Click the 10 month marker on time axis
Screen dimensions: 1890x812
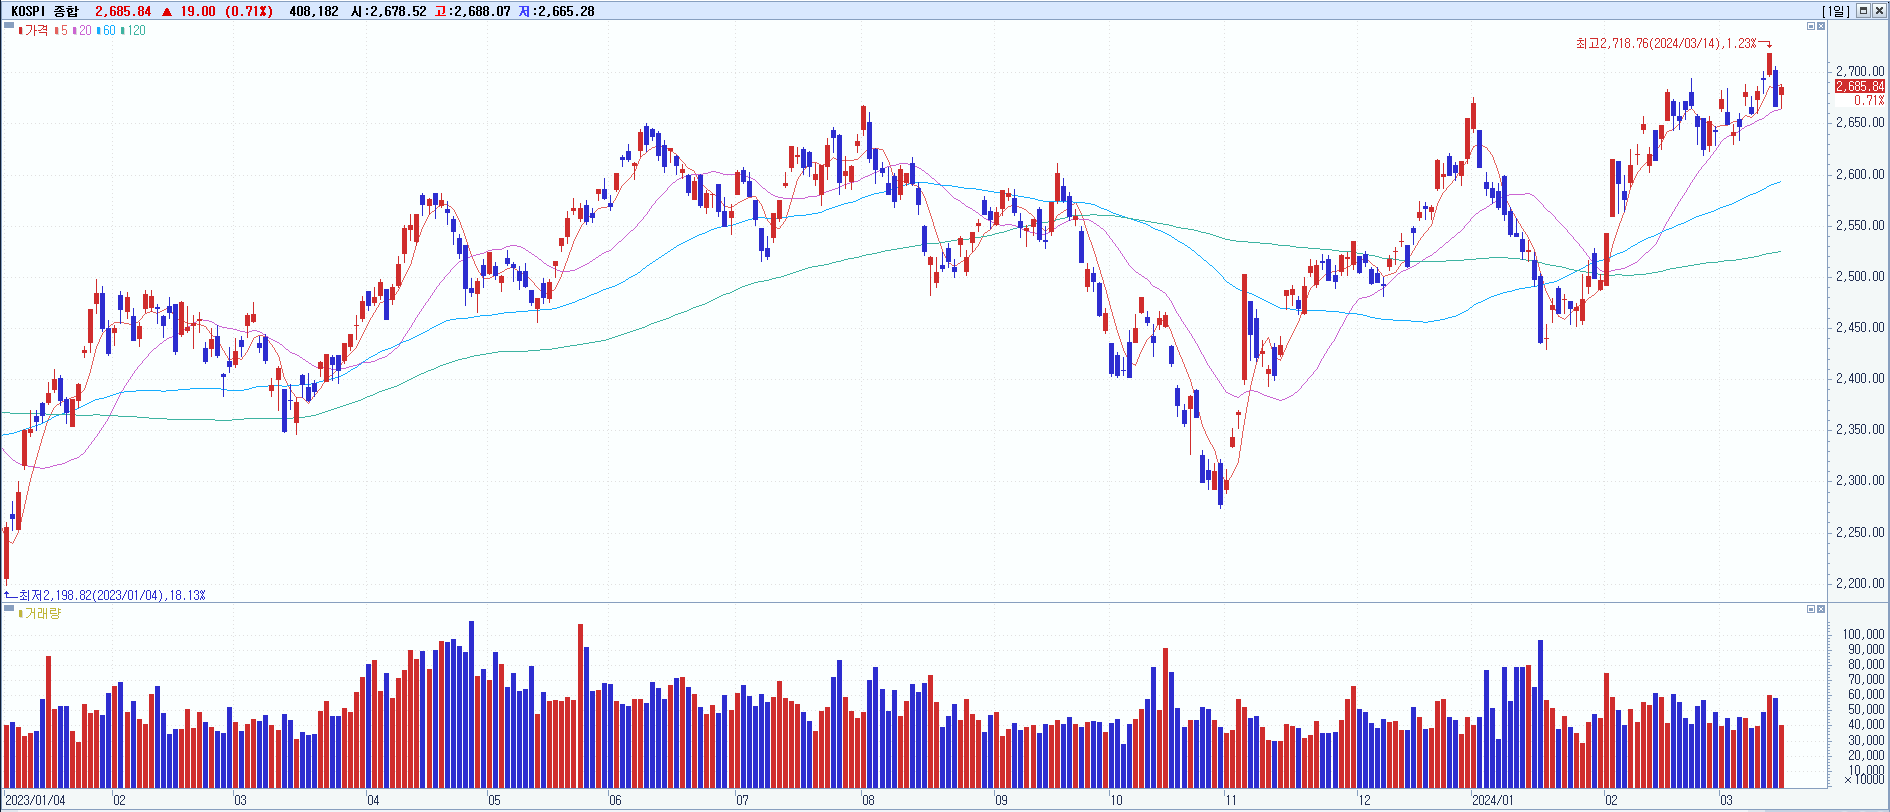[x=1116, y=800]
